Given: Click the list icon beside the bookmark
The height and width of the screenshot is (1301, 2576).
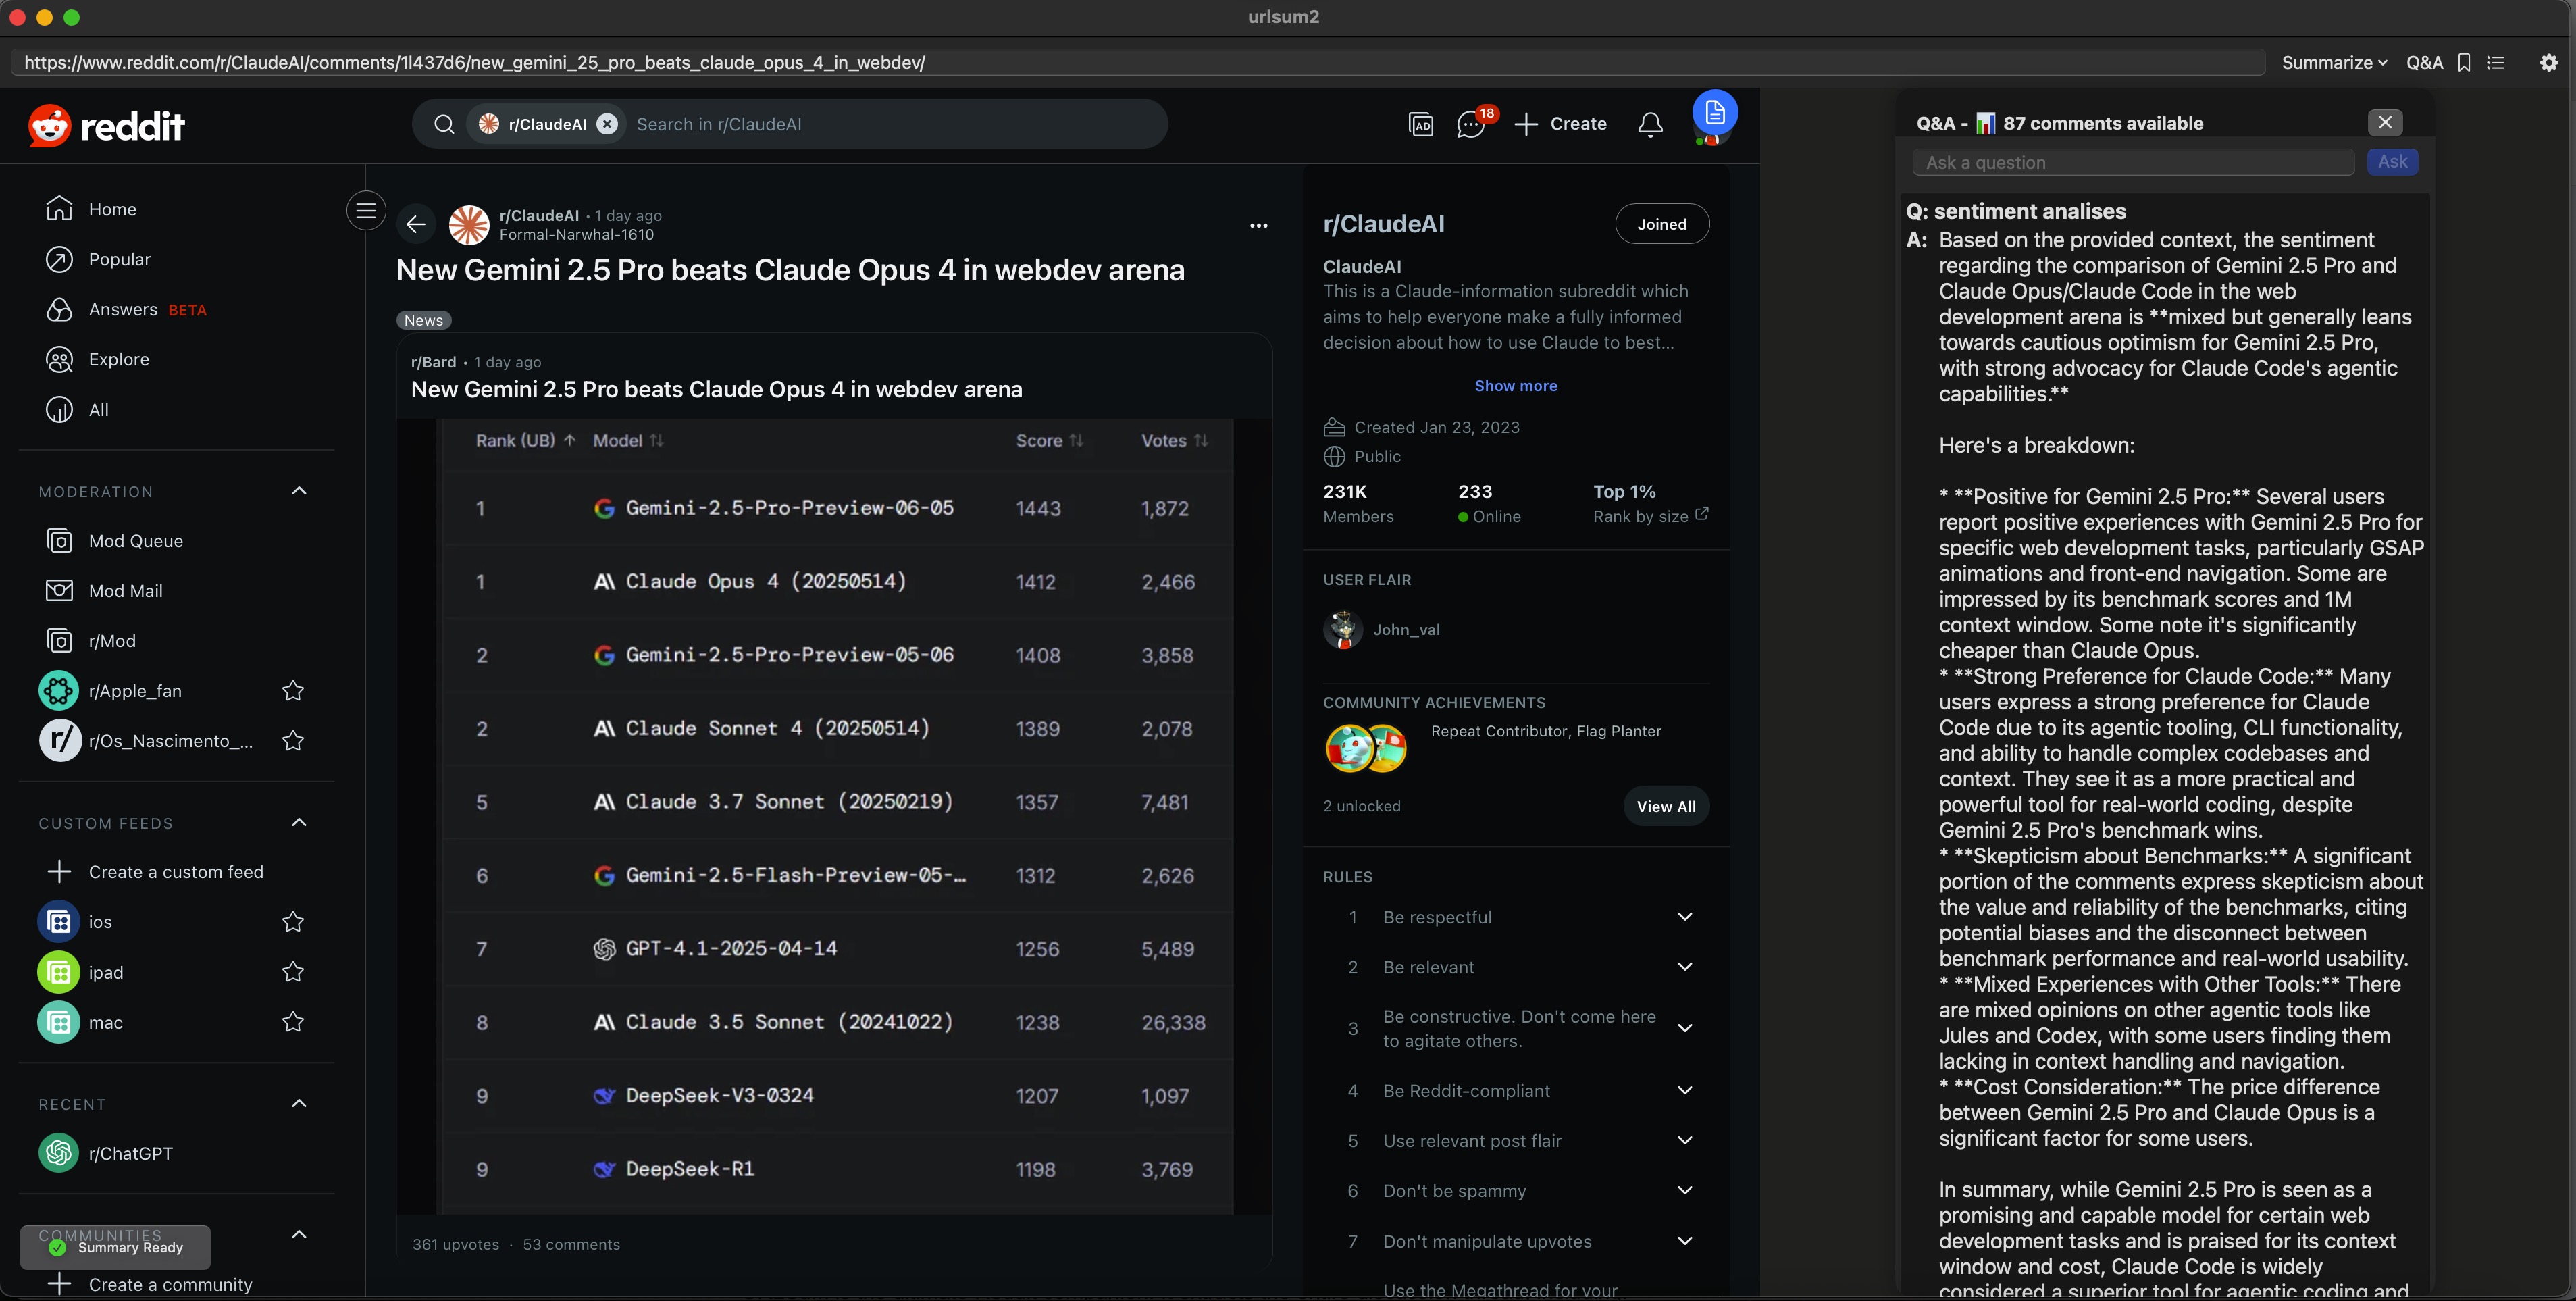Looking at the screenshot, I should click(2496, 63).
